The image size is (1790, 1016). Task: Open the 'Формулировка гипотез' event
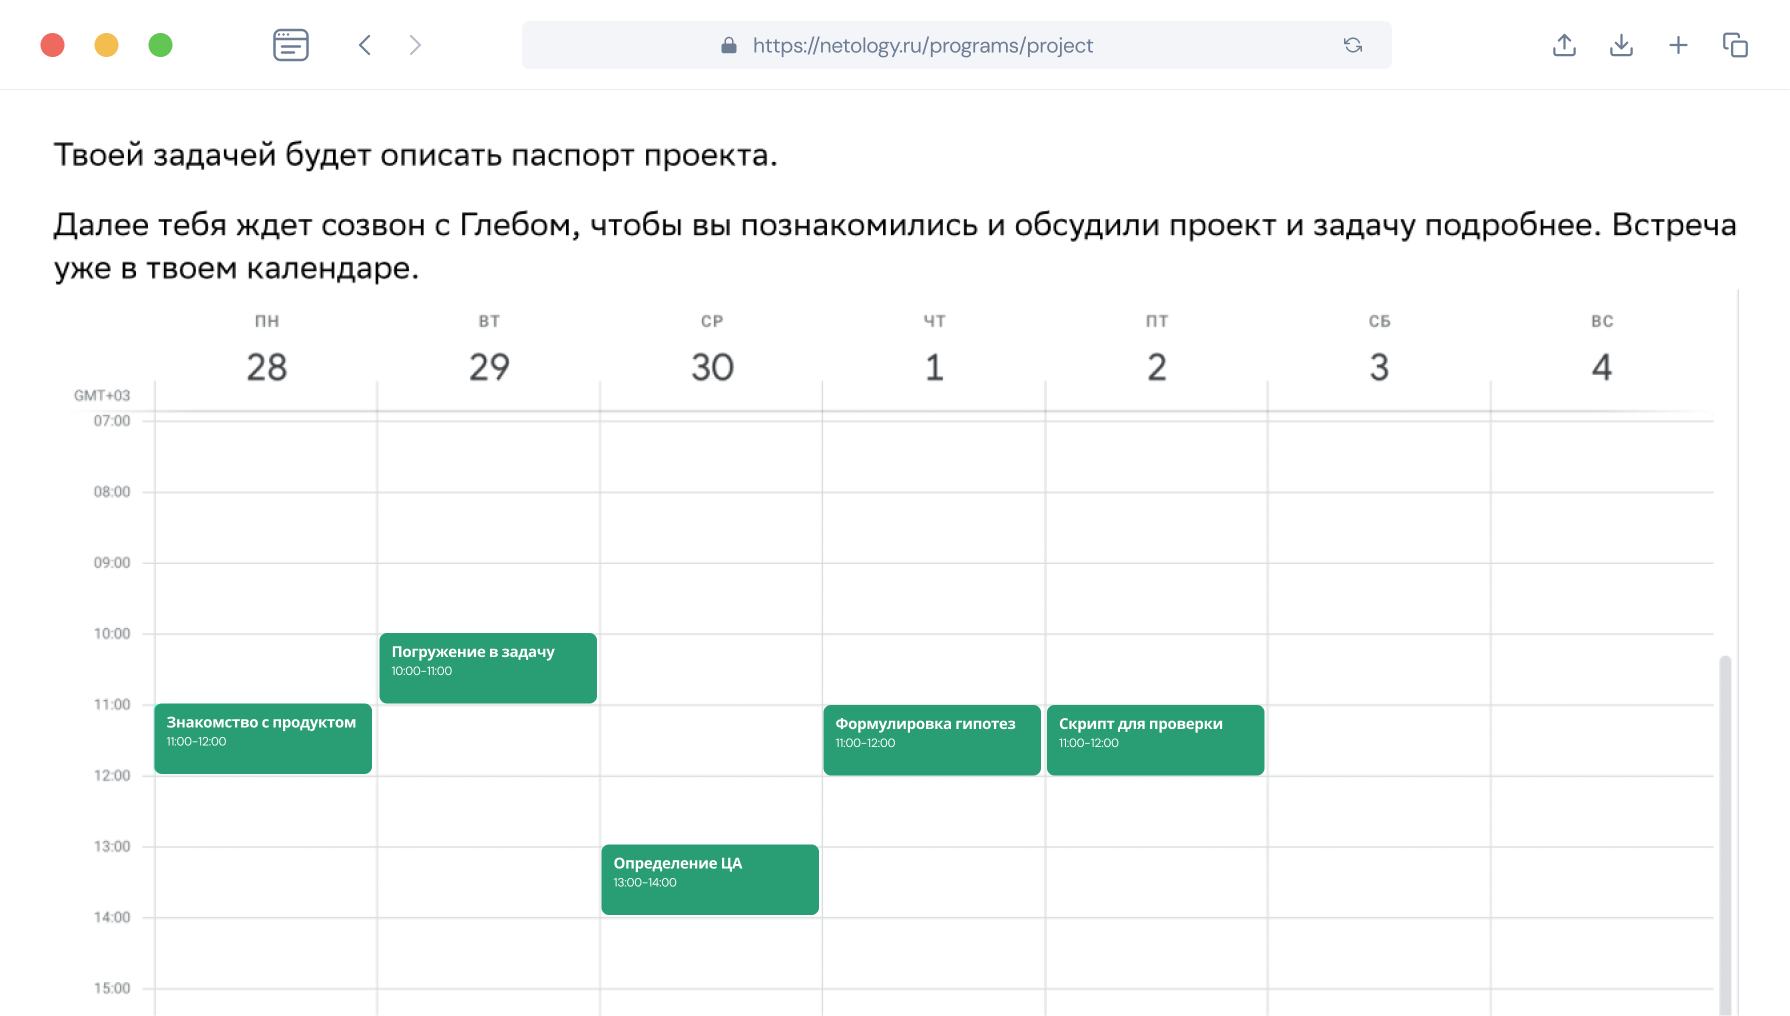[932, 740]
